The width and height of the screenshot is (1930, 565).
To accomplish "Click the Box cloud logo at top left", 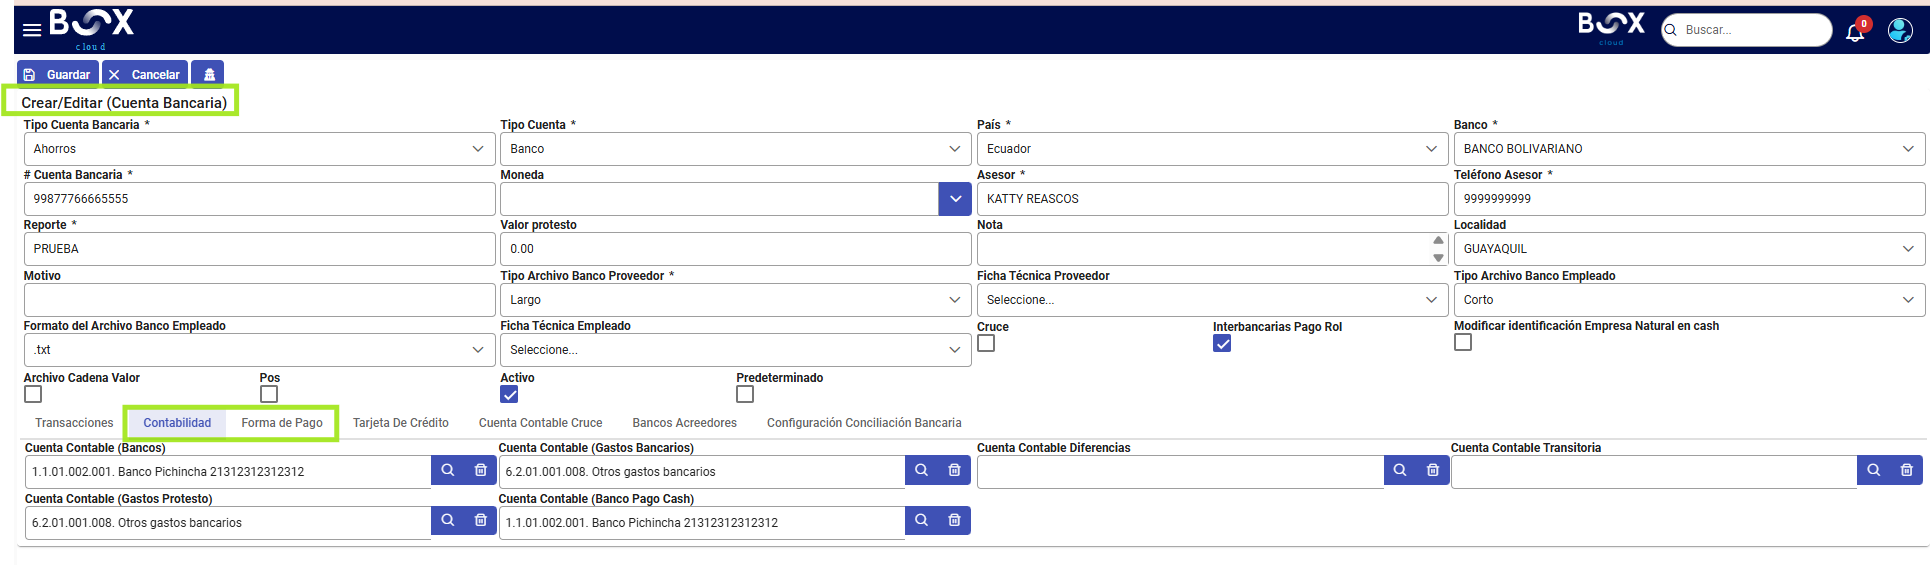I will click(x=91, y=29).
